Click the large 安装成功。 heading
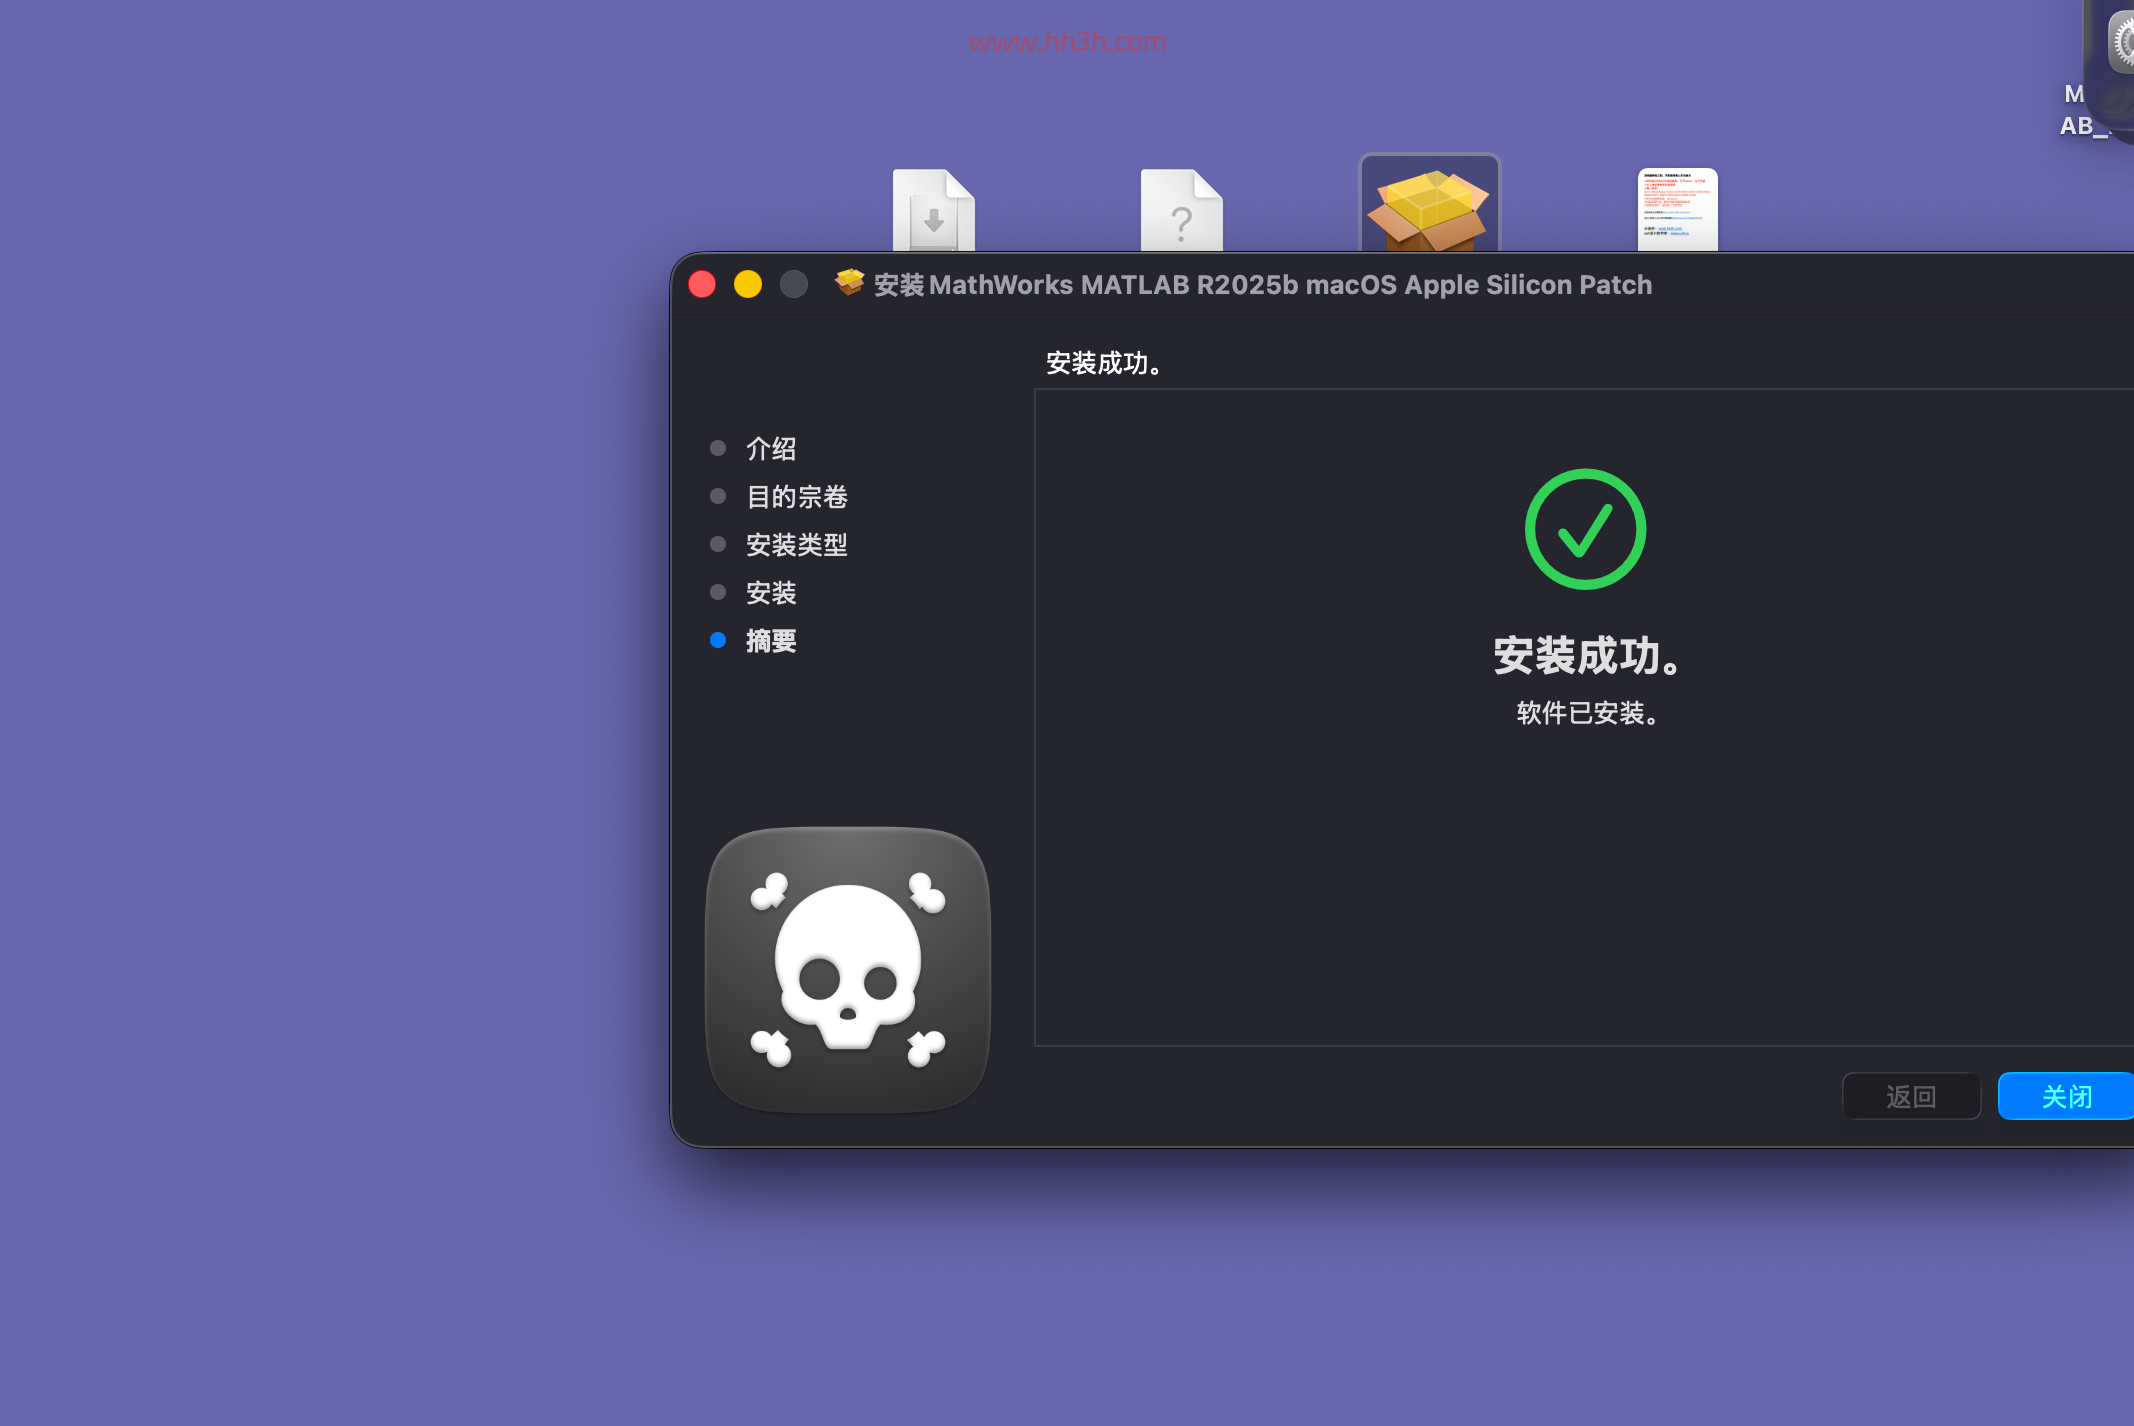The height and width of the screenshot is (1426, 2134). (x=1587, y=656)
